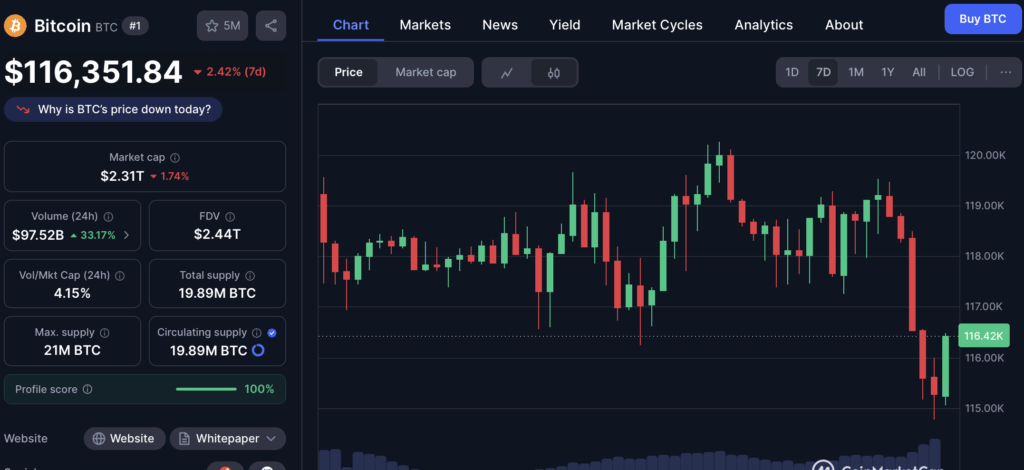The image size is (1024, 470).
Task: Open the share icon button
Action: [271, 26]
